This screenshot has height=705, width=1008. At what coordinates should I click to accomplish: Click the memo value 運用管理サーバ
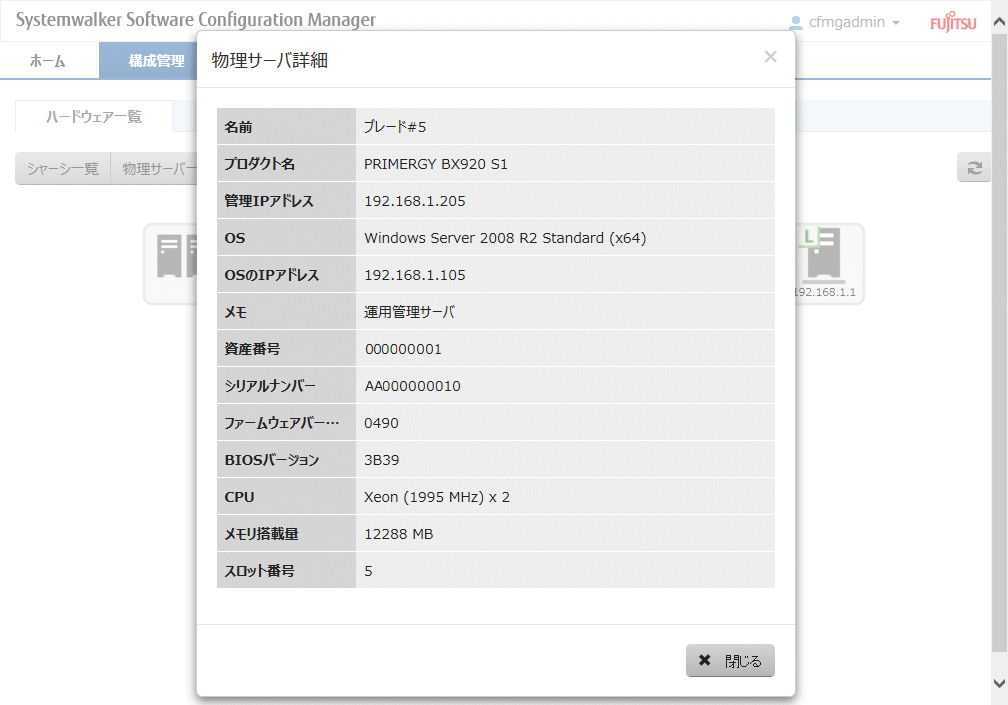[410, 312]
